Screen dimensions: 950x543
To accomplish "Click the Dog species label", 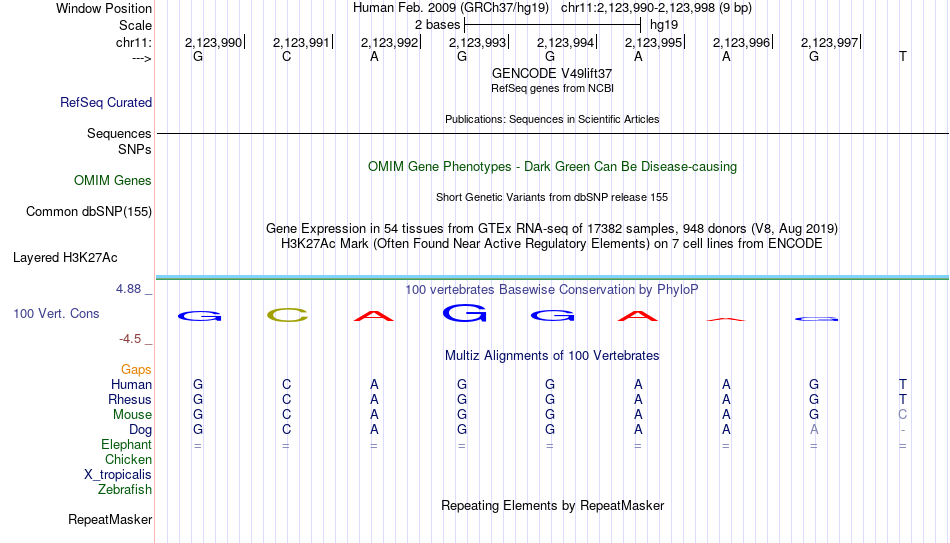I will coord(141,430).
